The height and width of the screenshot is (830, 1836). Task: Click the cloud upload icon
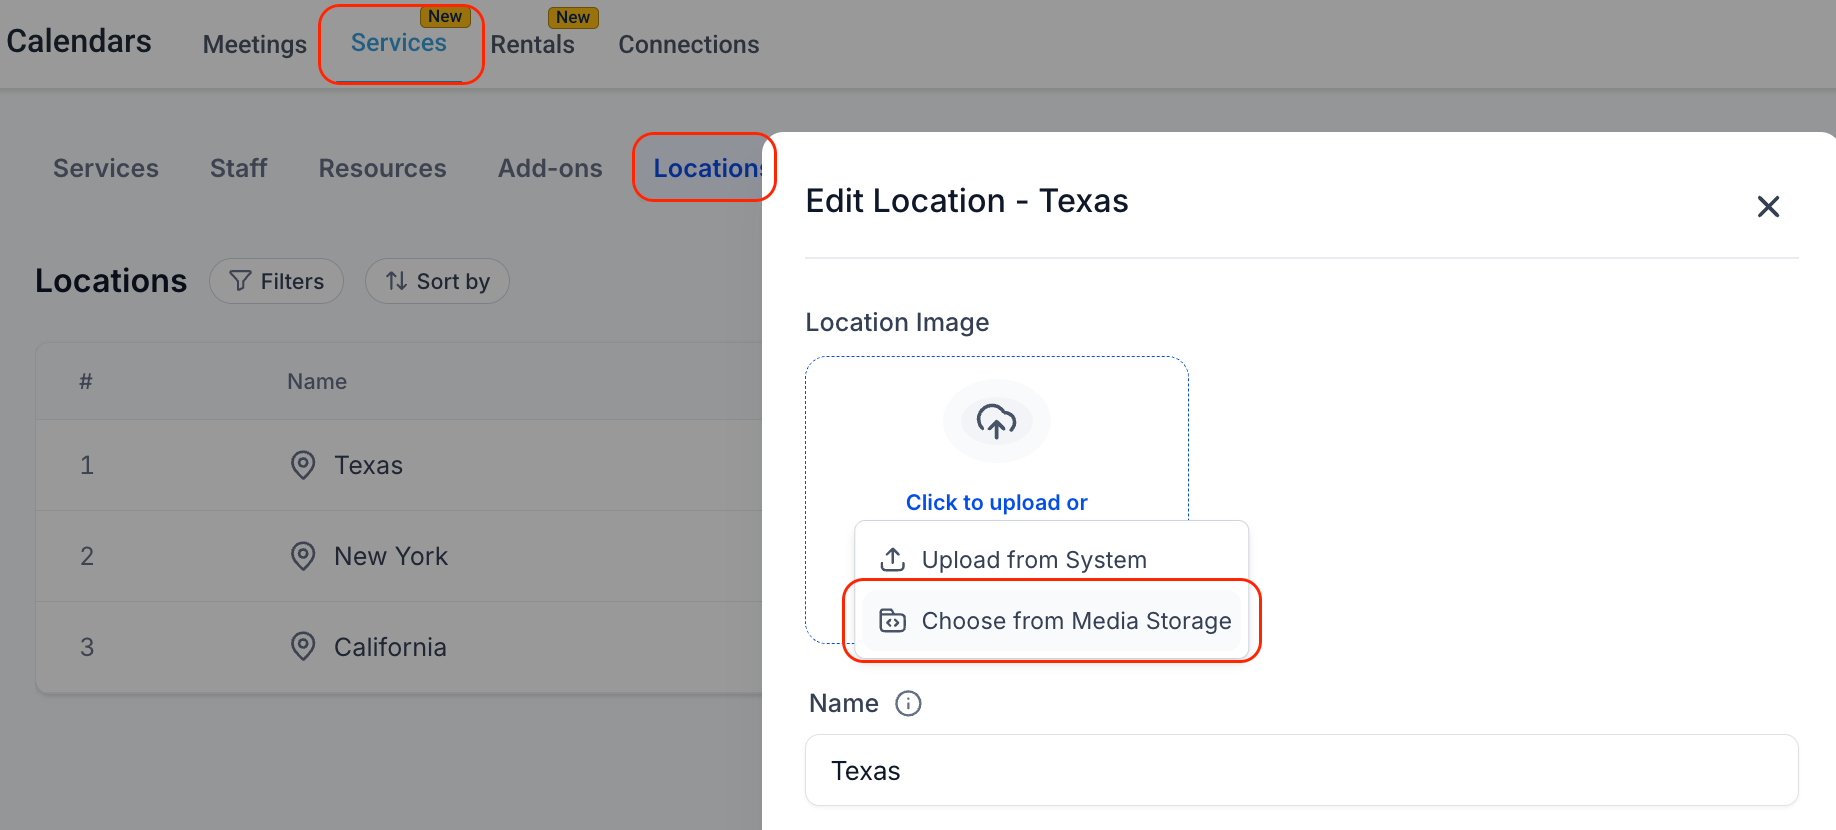[x=997, y=421]
